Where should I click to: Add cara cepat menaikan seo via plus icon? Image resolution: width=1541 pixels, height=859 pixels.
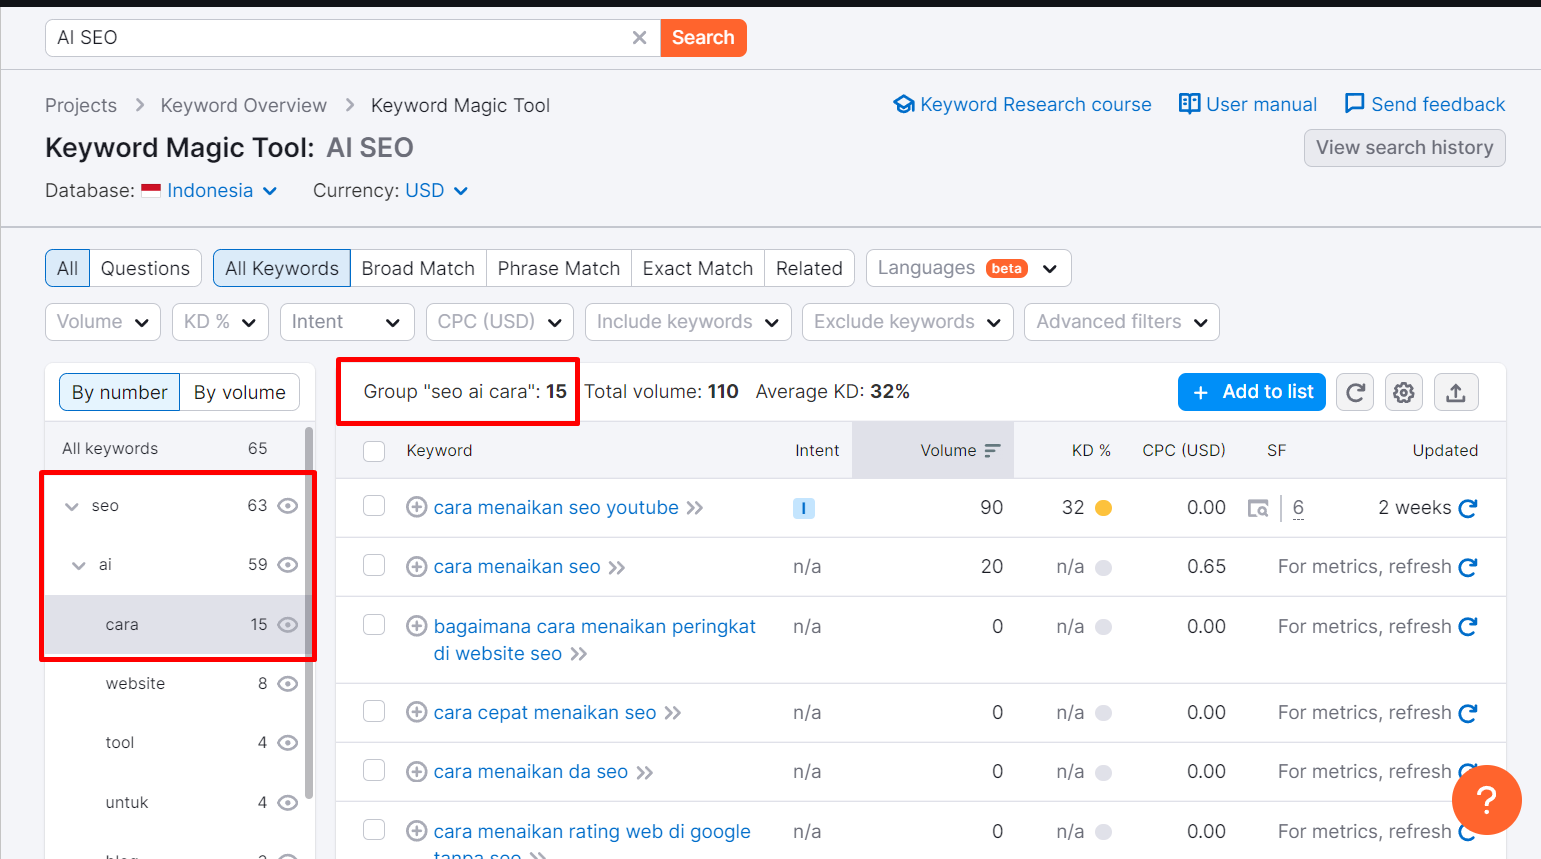(x=417, y=712)
